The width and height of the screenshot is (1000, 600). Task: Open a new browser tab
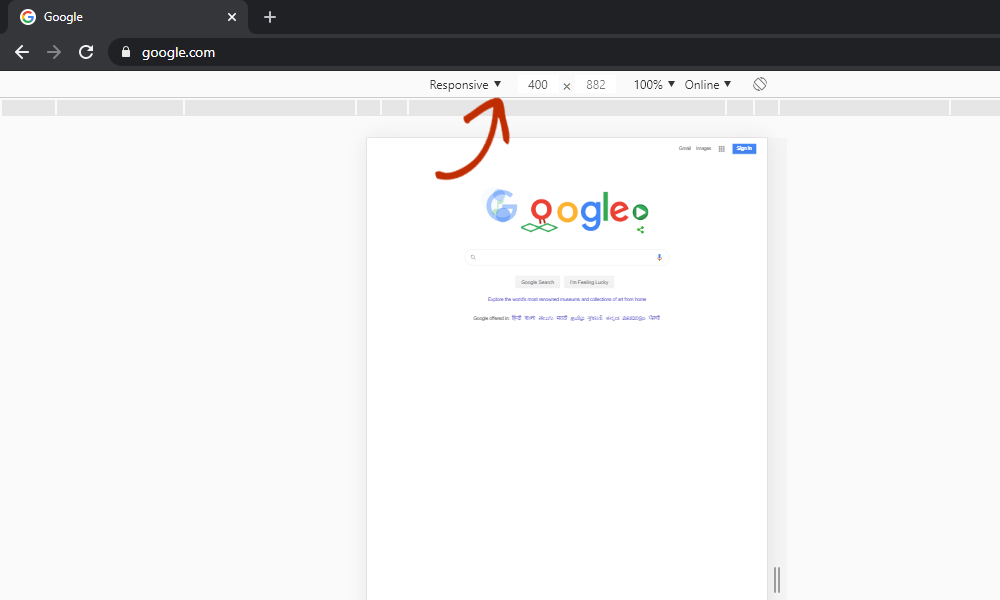[270, 17]
